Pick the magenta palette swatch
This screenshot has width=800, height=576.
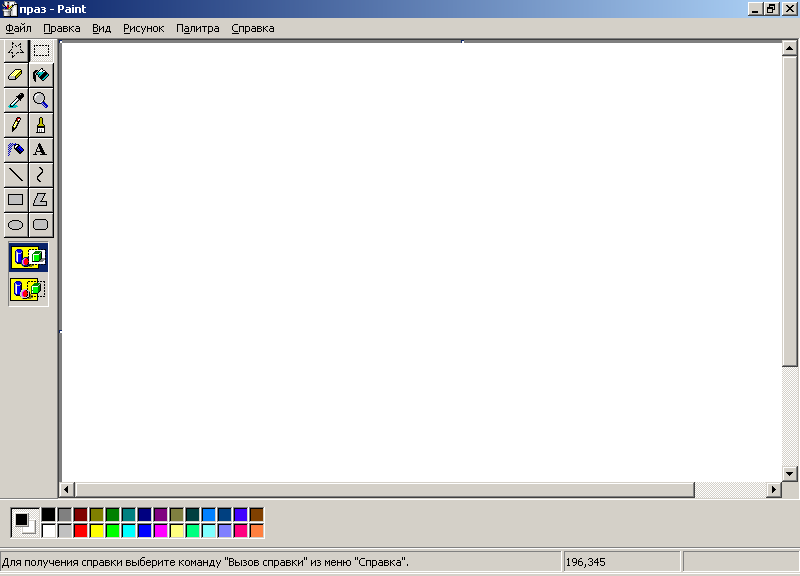click(x=161, y=531)
